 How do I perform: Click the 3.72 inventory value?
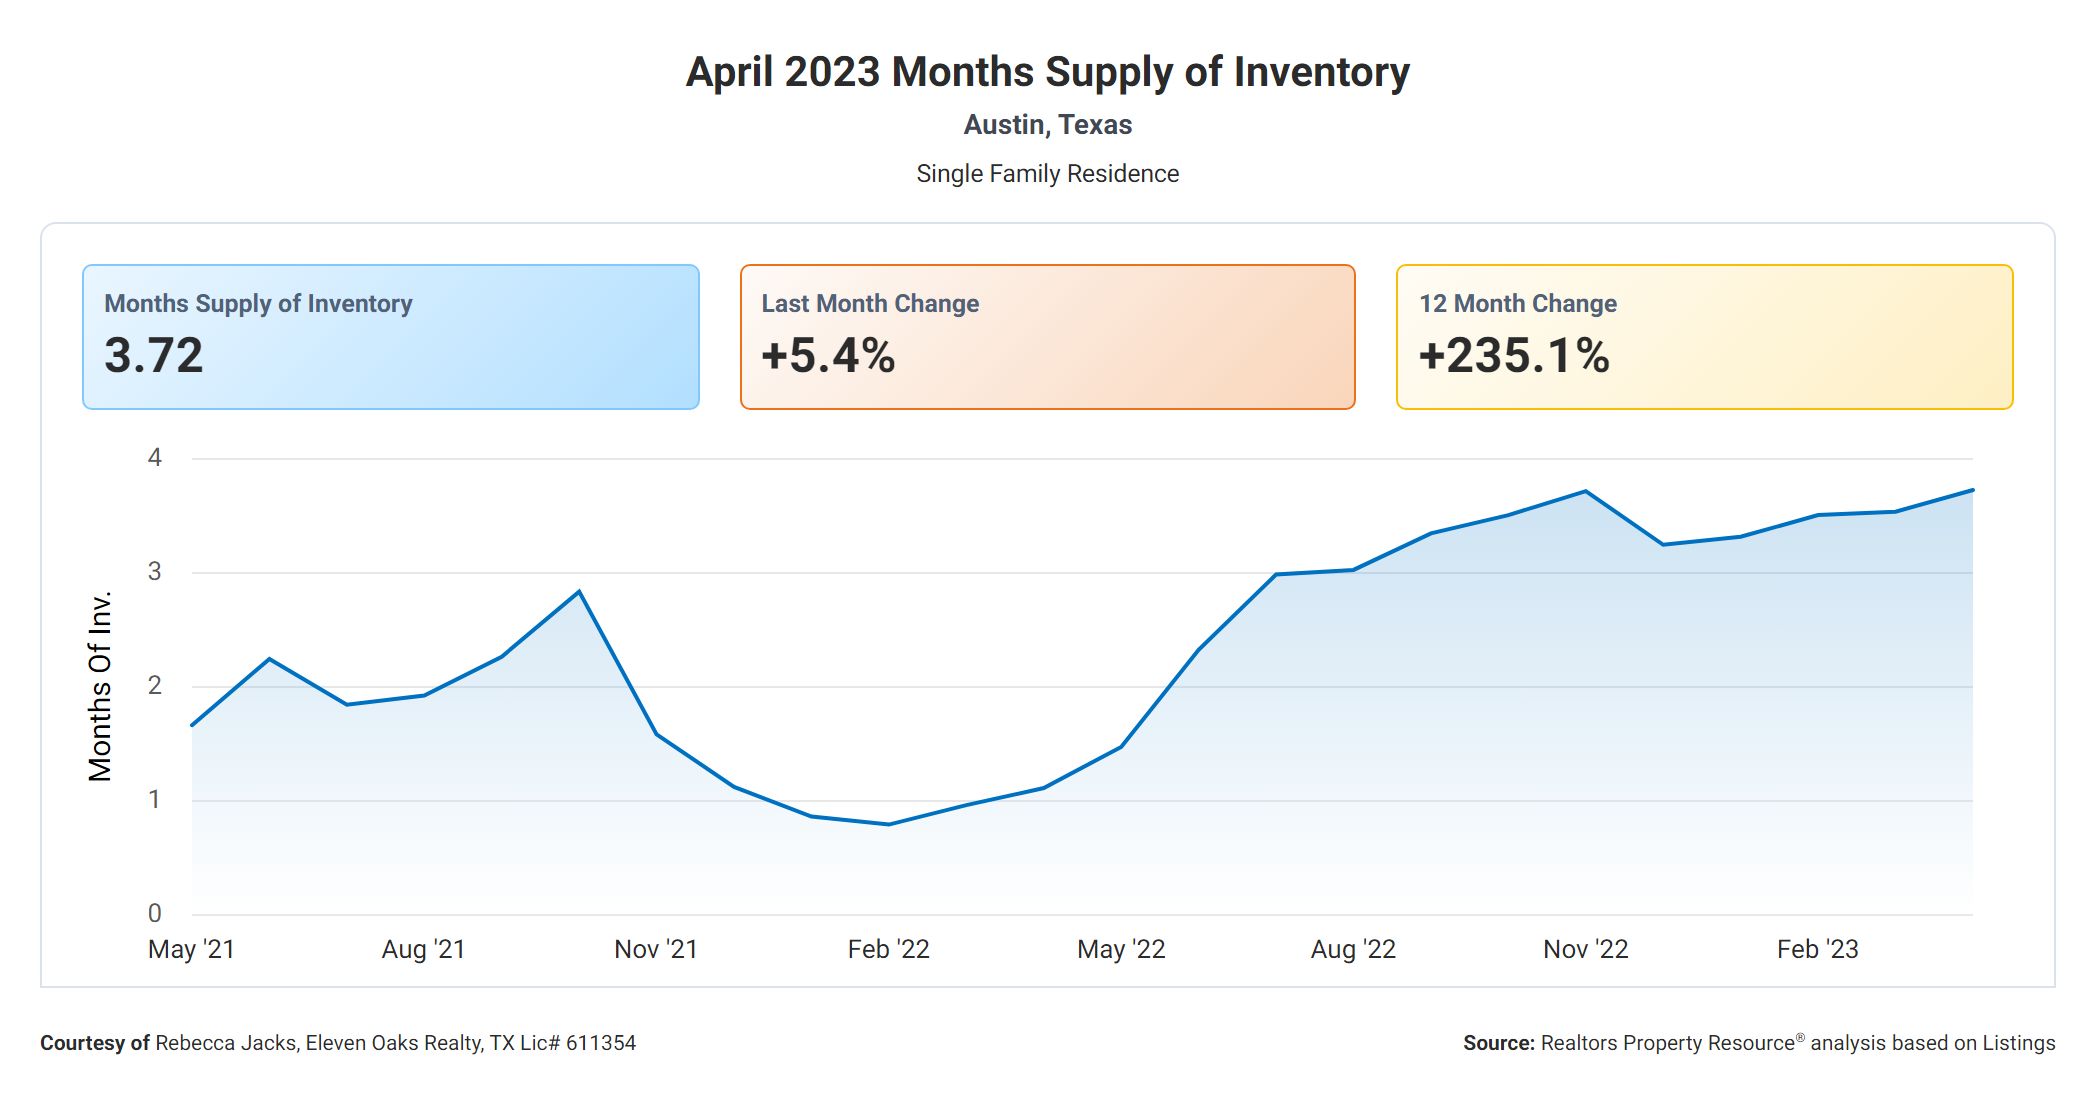point(154,356)
